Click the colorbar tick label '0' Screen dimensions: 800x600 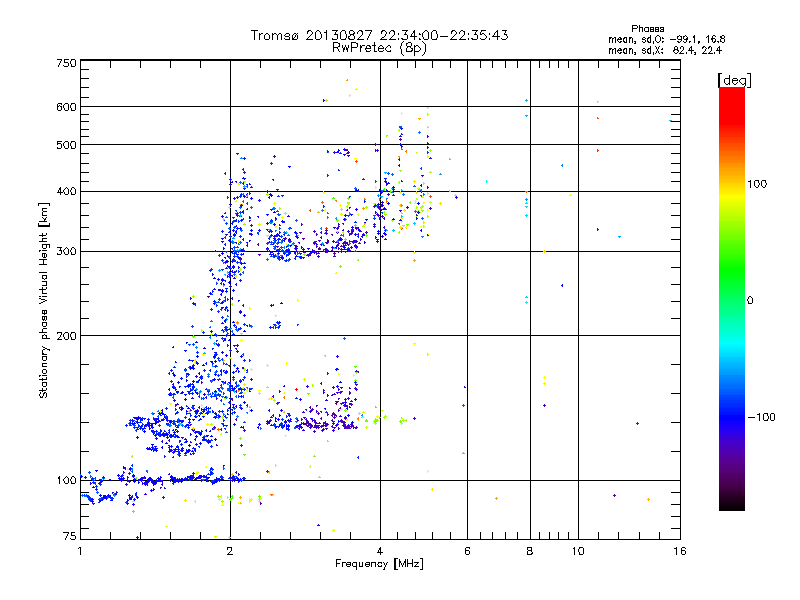(750, 301)
